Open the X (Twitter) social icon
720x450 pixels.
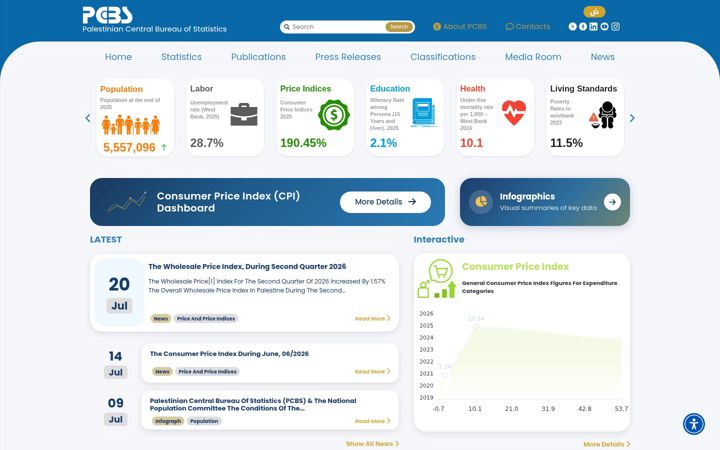click(x=572, y=27)
